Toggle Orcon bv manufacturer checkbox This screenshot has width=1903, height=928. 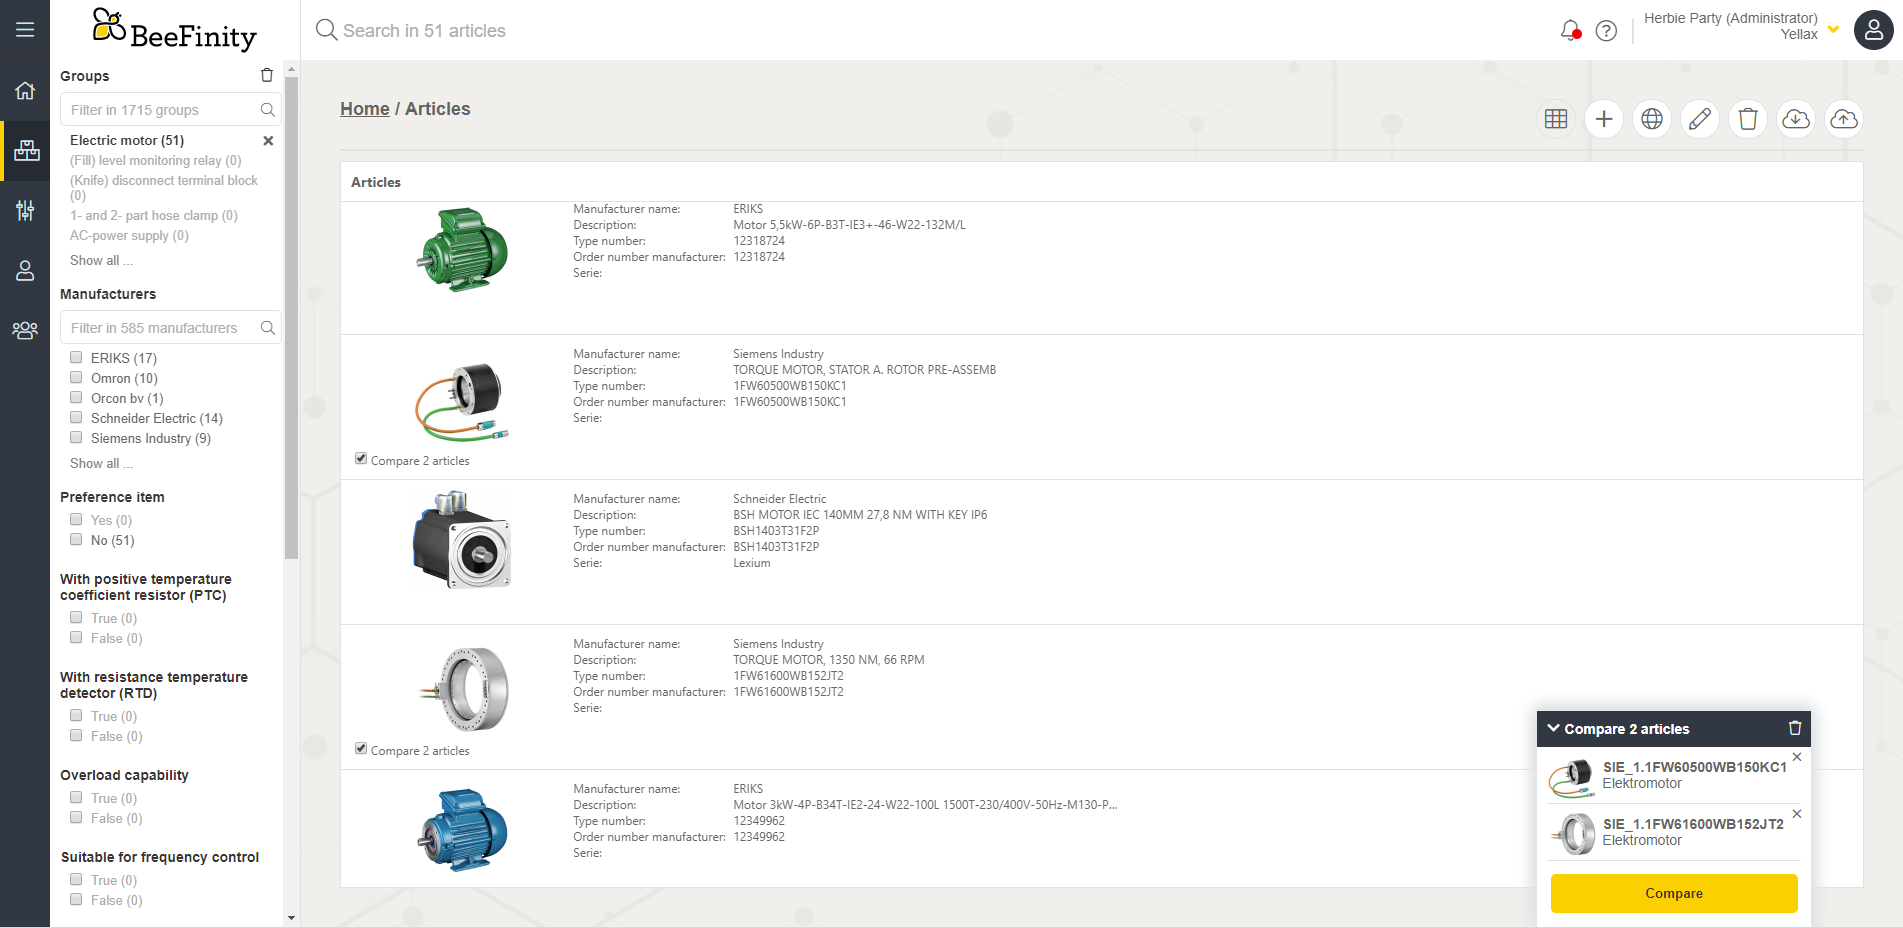tap(76, 397)
